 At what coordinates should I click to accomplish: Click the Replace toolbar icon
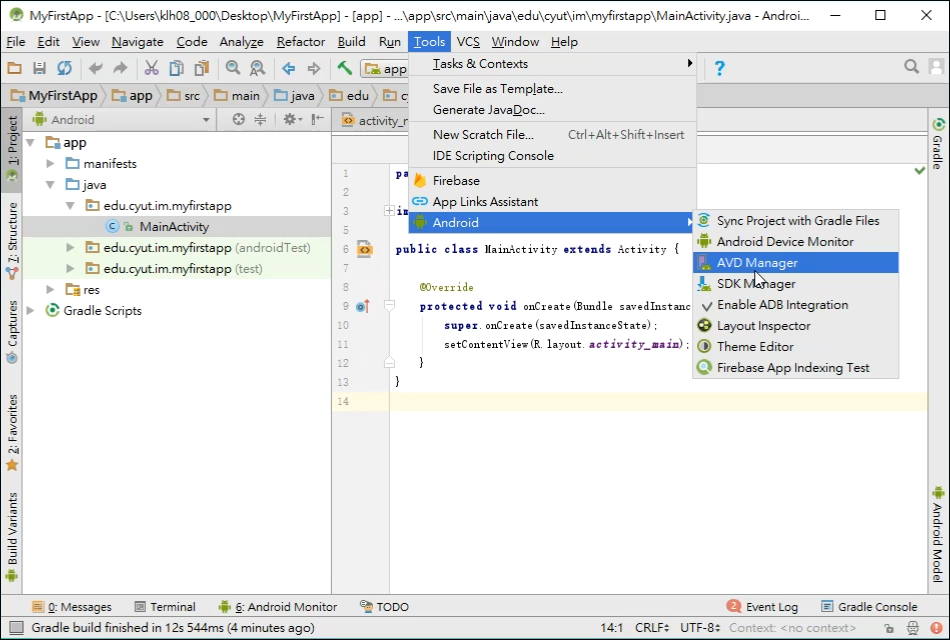(257, 68)
